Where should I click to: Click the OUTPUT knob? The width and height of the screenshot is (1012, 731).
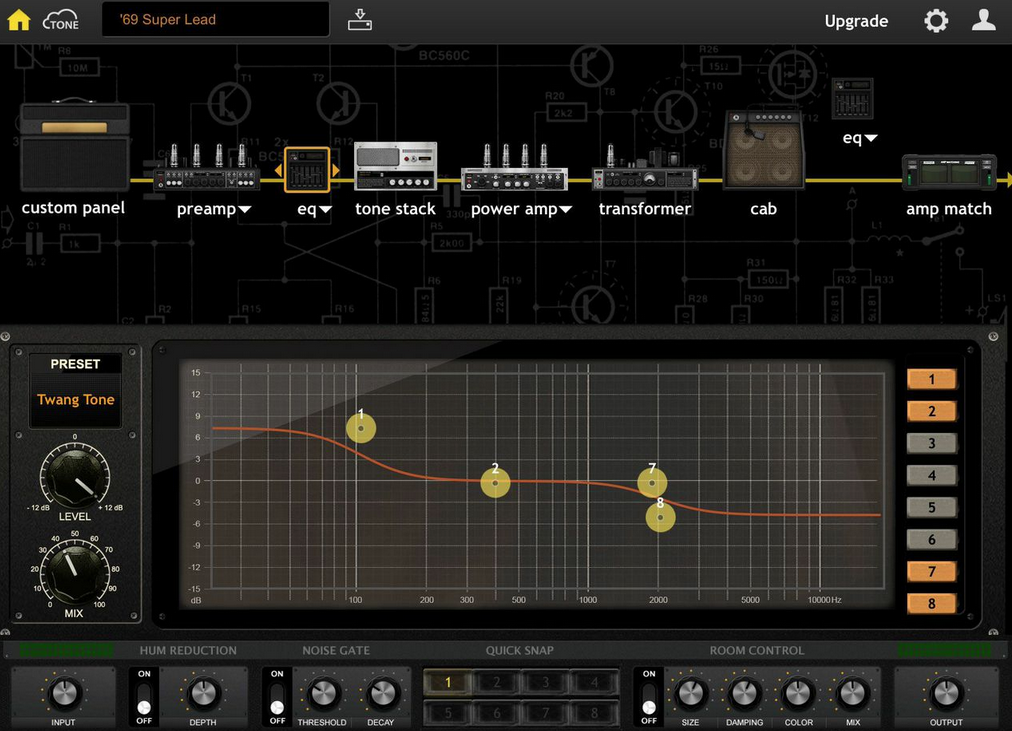tap(946, 693)
